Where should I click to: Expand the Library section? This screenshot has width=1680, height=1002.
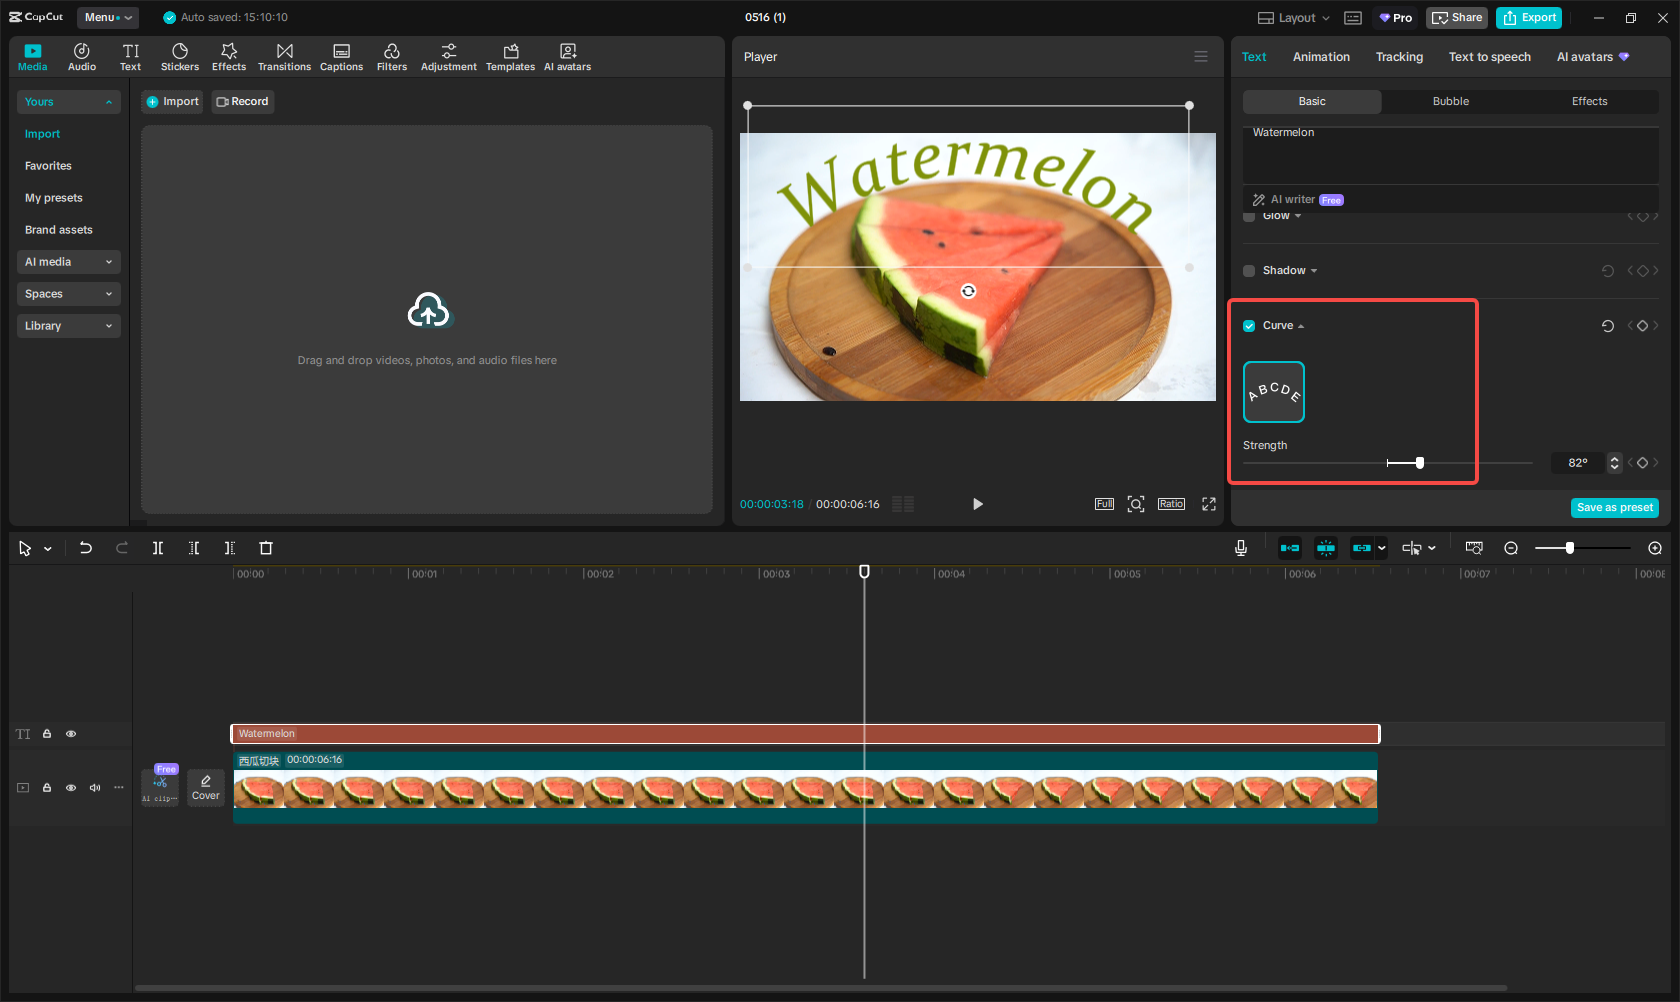tap(68, 326)
